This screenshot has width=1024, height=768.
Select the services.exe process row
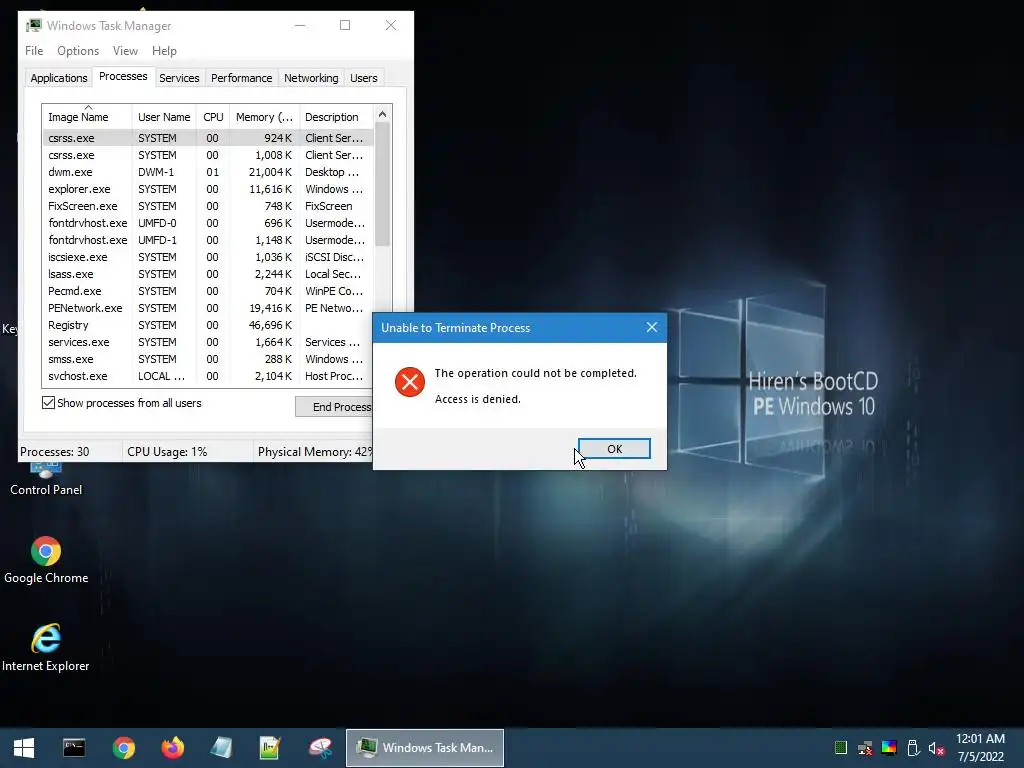(x=208, y=342)
